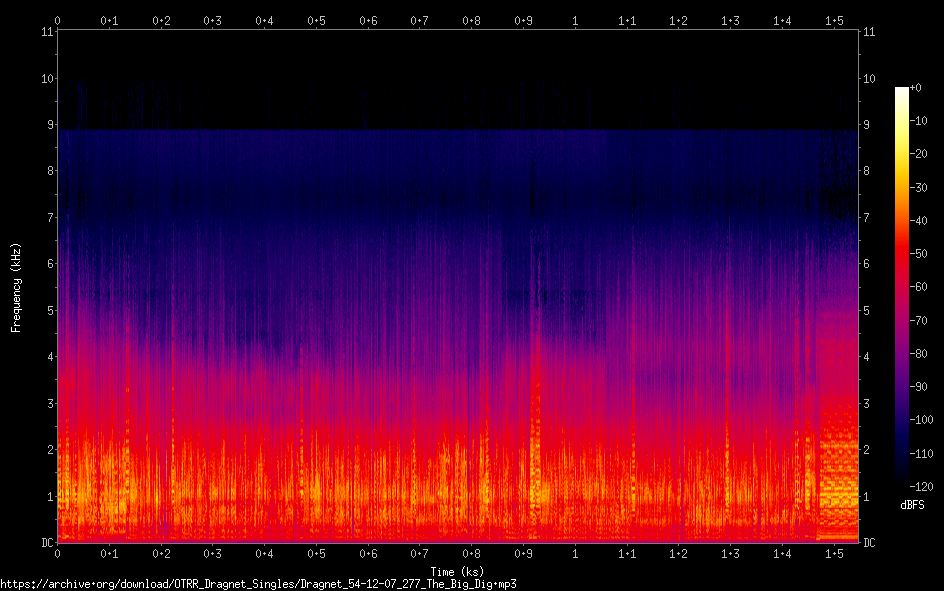944x591 pixels.
Task: Pick the +0 white top of the color scale
Action: click(x=903, y=90)
